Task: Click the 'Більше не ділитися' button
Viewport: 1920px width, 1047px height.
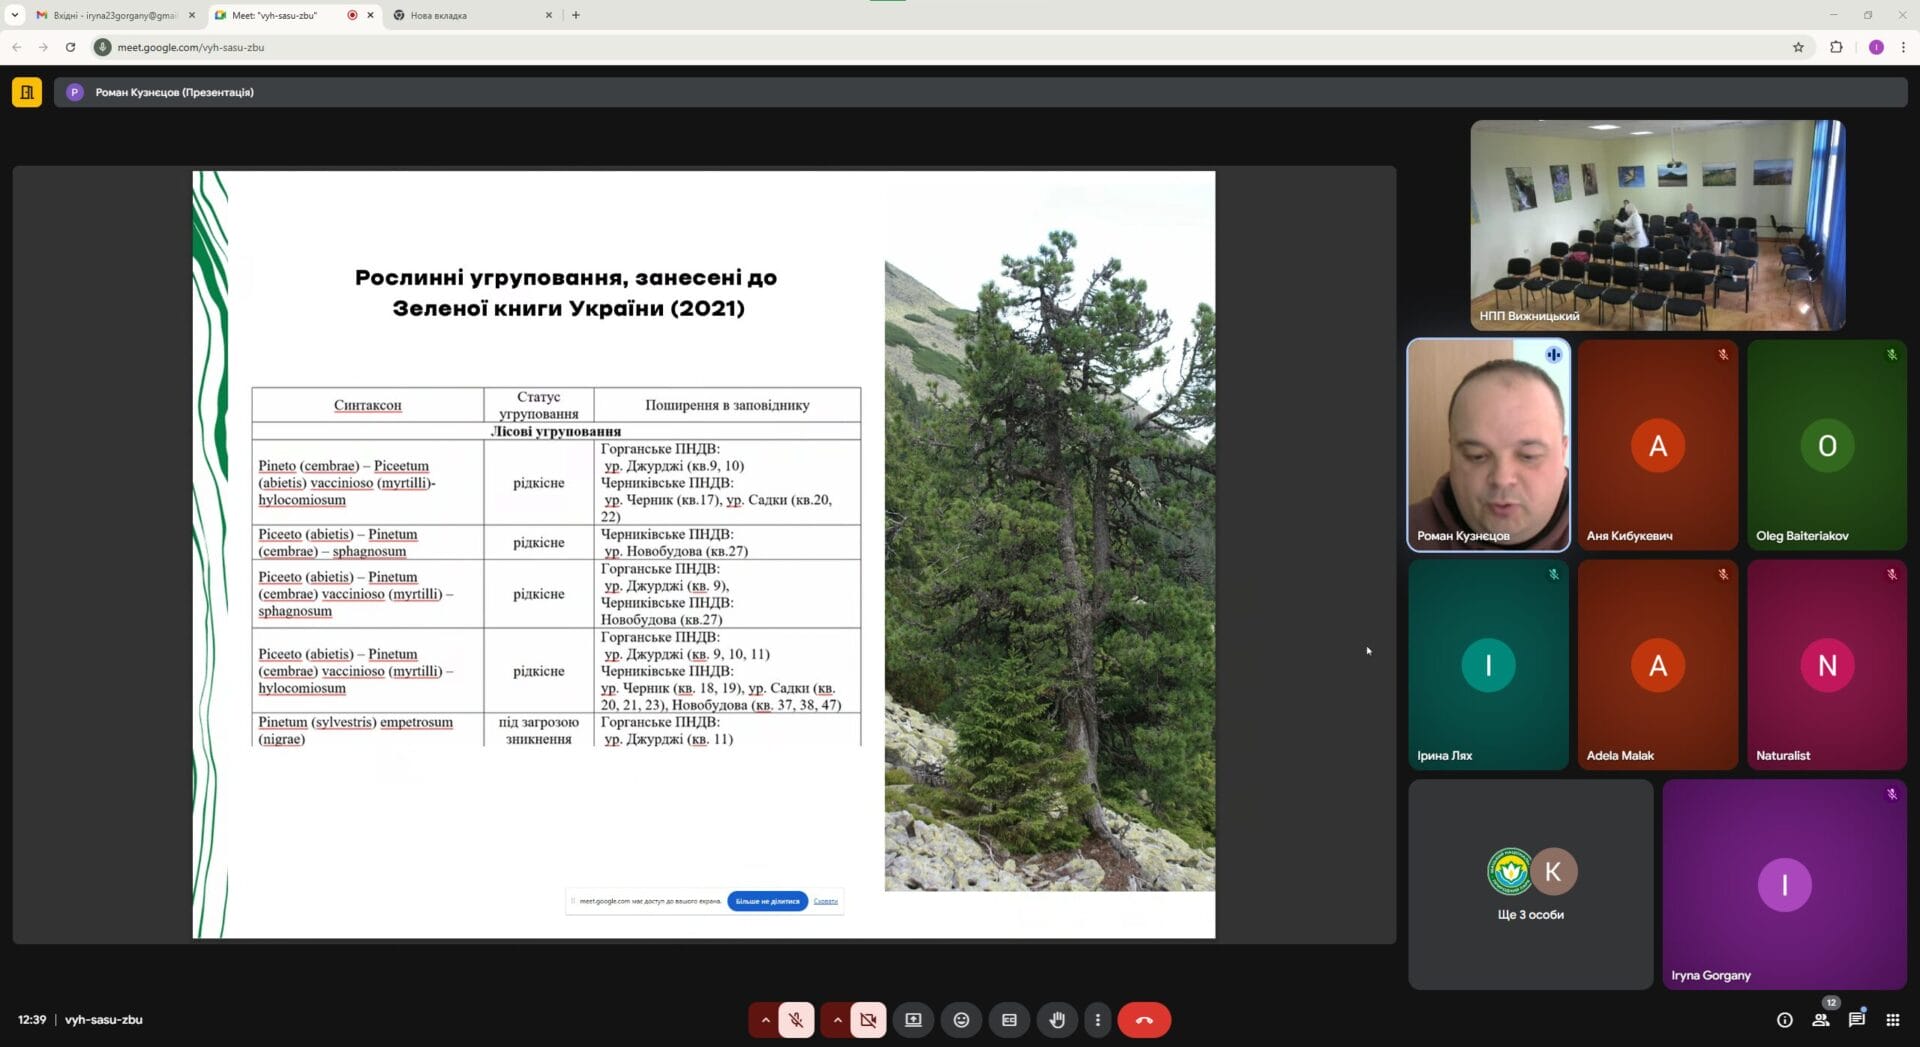Action: (x=767, y=901)
